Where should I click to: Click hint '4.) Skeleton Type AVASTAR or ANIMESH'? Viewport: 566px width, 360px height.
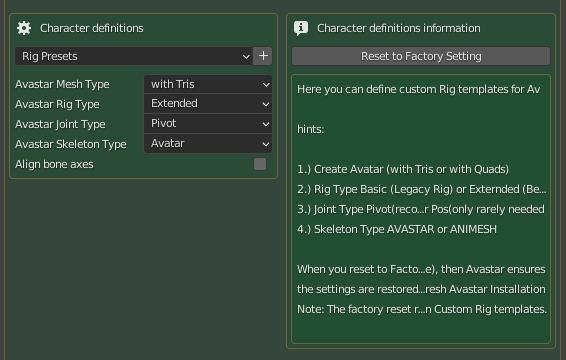(x=397, y=229)
